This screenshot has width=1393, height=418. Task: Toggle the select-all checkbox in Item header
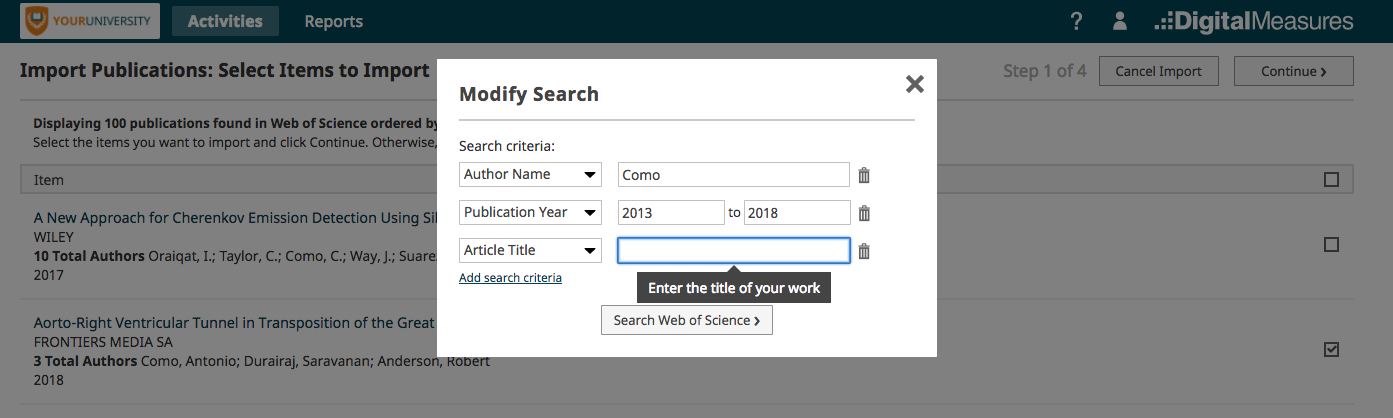point(1331,180)
